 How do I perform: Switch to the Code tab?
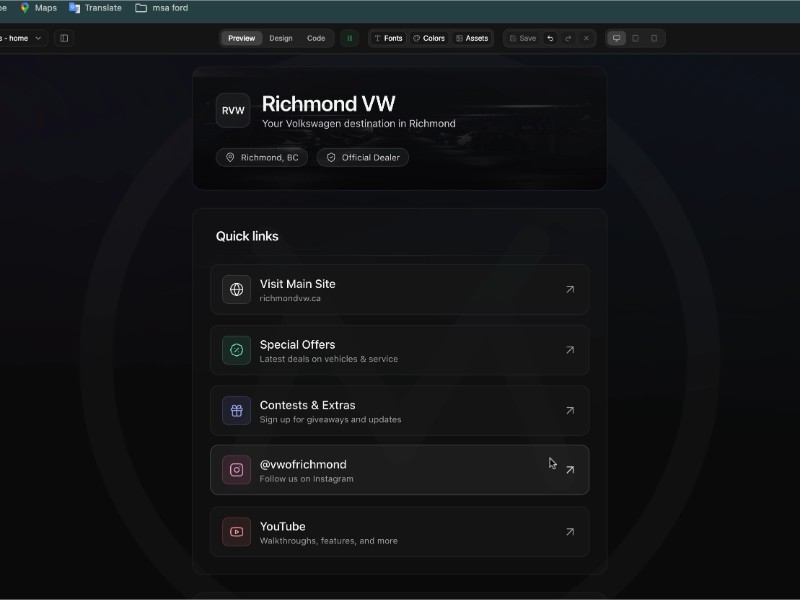click(316, 38)
